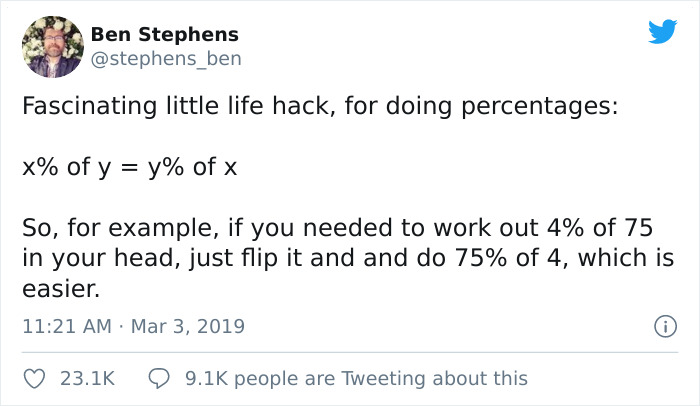Viewport: 700px width, 406px height.
Task: Open the @stephens_ben handle link
Action: [165, 59]
